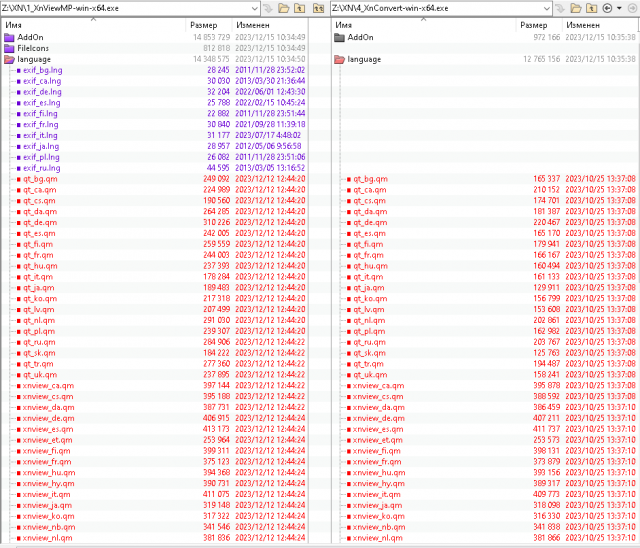Viewport: 640px width, 548px height.
Task: Click the right pane browse-for-folder icon
Action: 576,8
